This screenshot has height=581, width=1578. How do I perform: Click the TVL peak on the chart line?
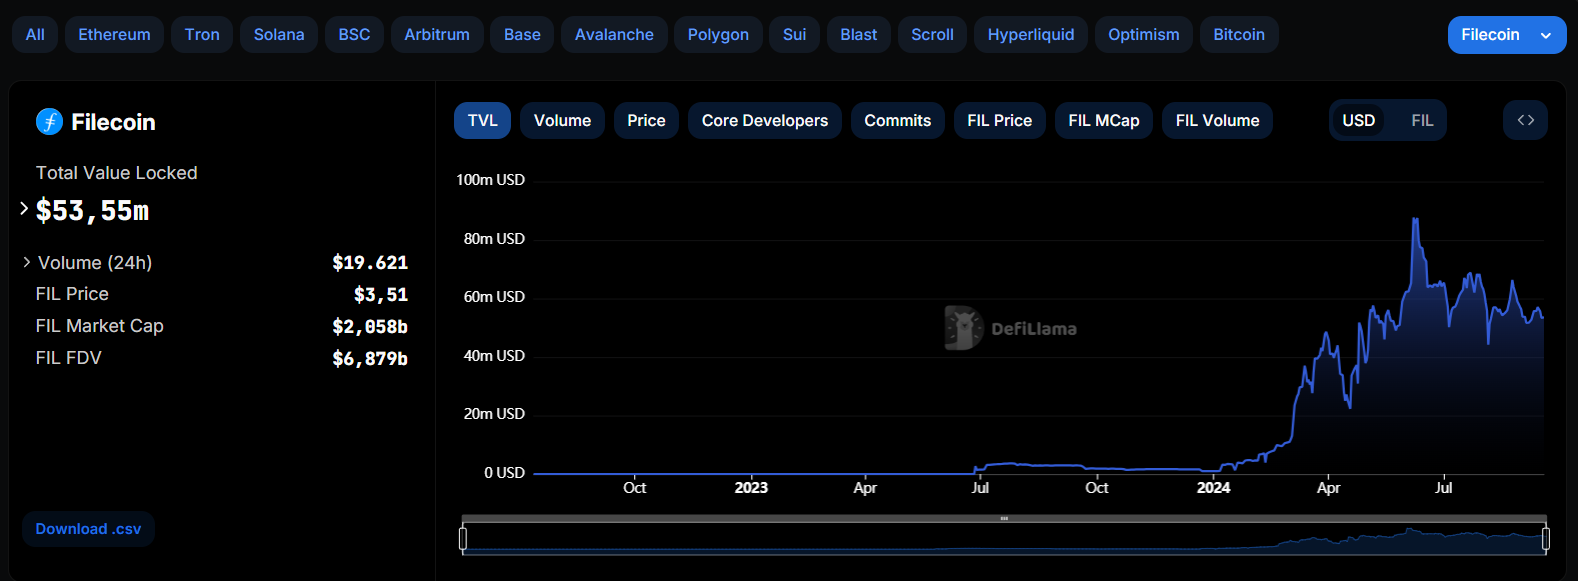coord(1415,219)
